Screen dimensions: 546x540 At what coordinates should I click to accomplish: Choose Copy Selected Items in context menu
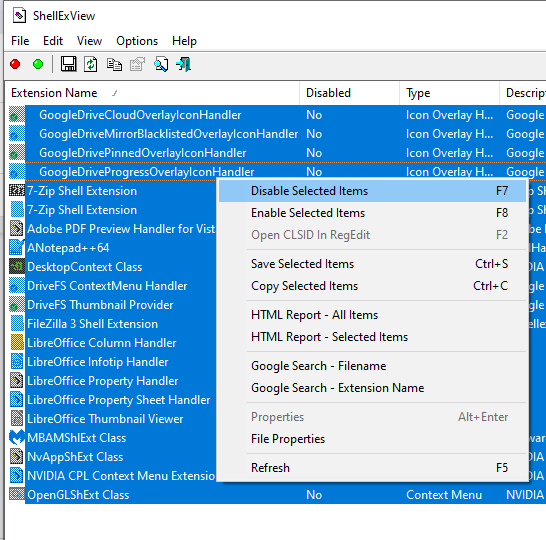[372, 286]
